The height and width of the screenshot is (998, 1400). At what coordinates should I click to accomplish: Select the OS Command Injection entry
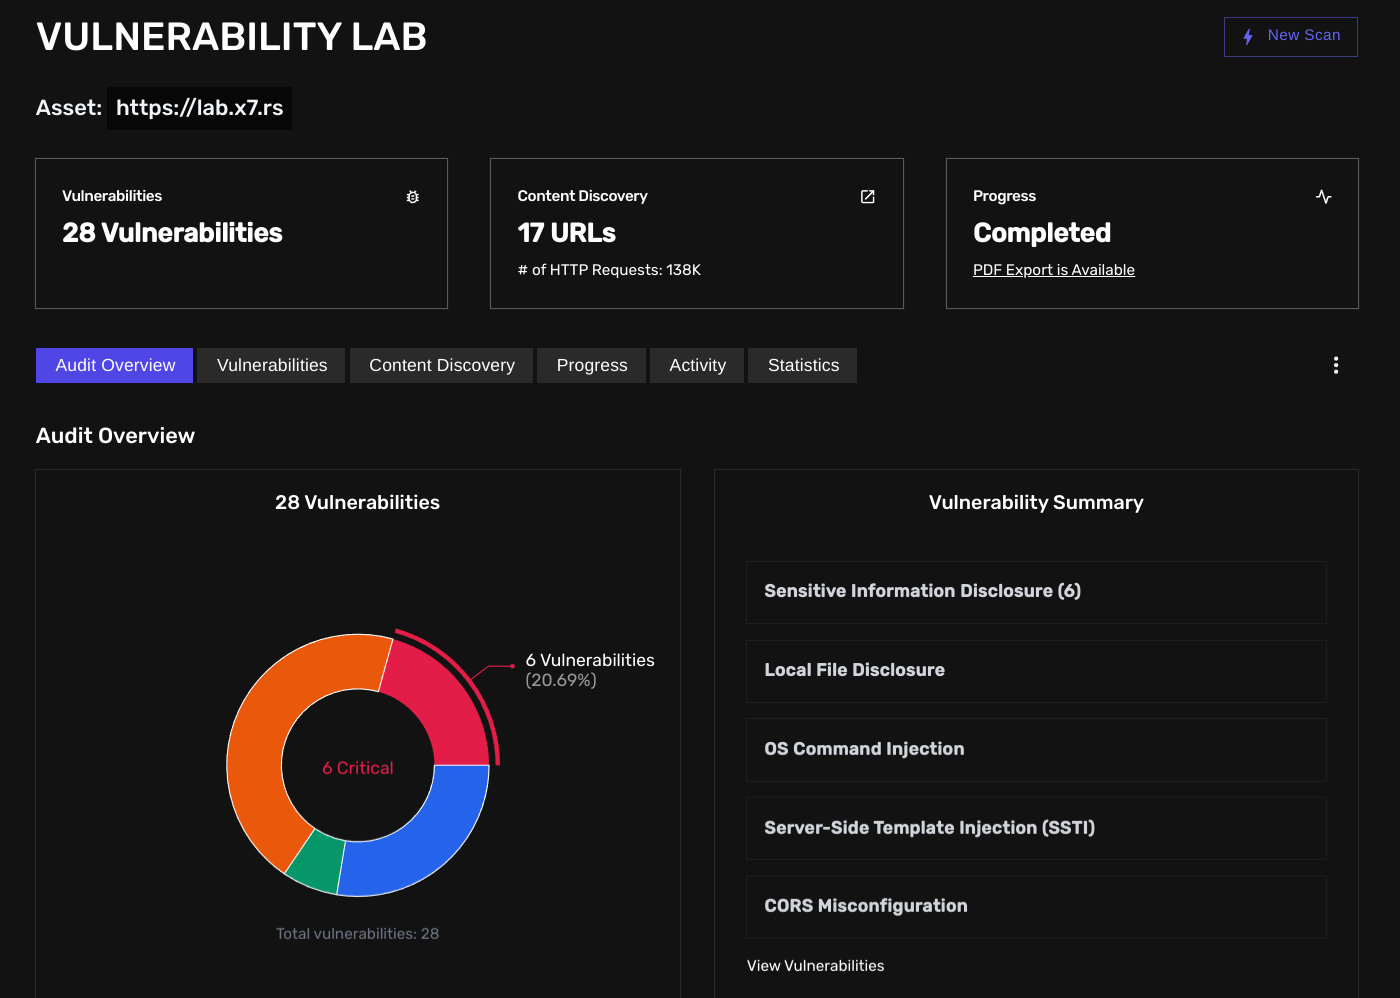point(1036,750)
